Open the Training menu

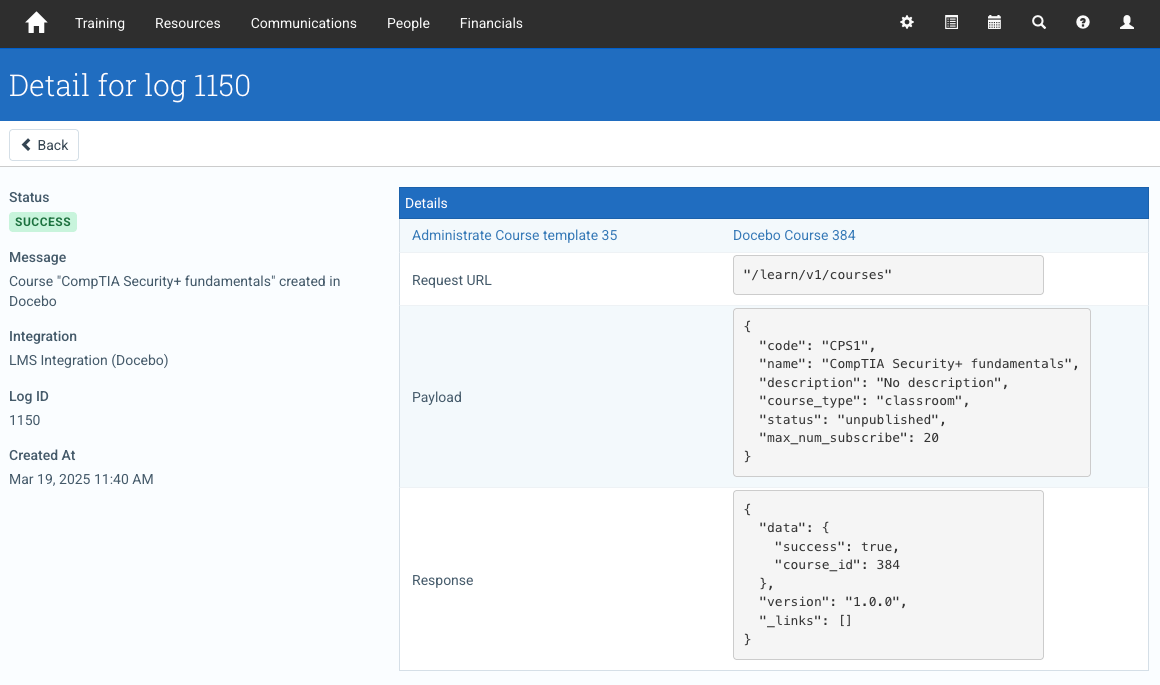pyautogui.click(x=100, y=23)
